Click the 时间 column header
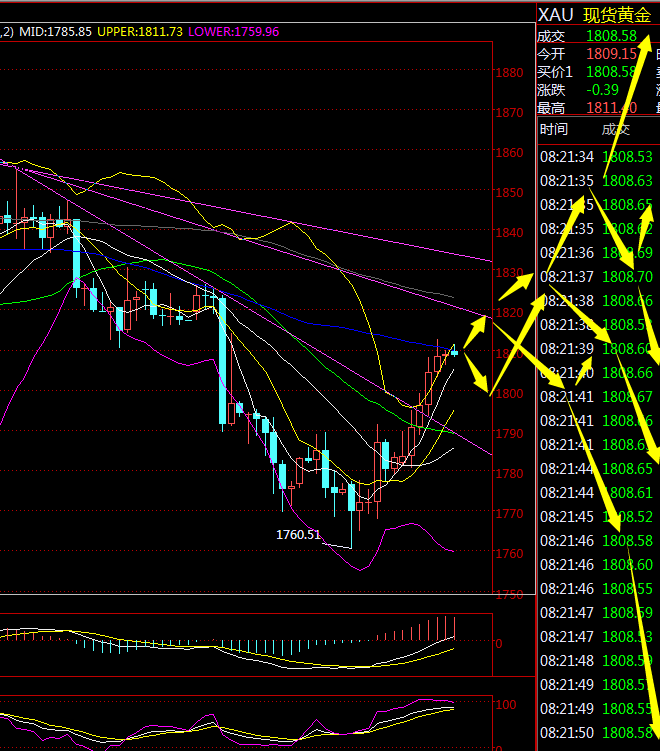 pos(553,129)
